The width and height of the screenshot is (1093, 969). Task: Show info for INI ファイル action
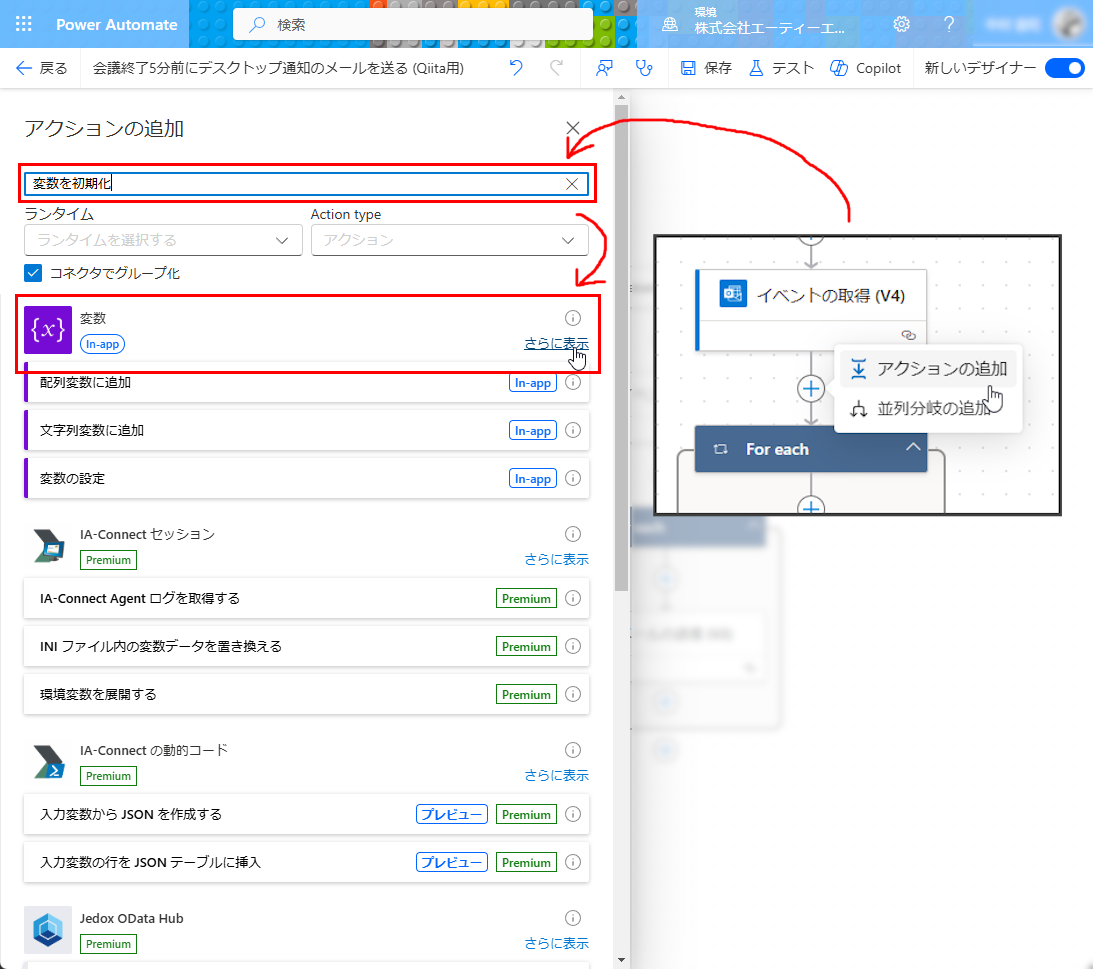(x=573, y=646)
